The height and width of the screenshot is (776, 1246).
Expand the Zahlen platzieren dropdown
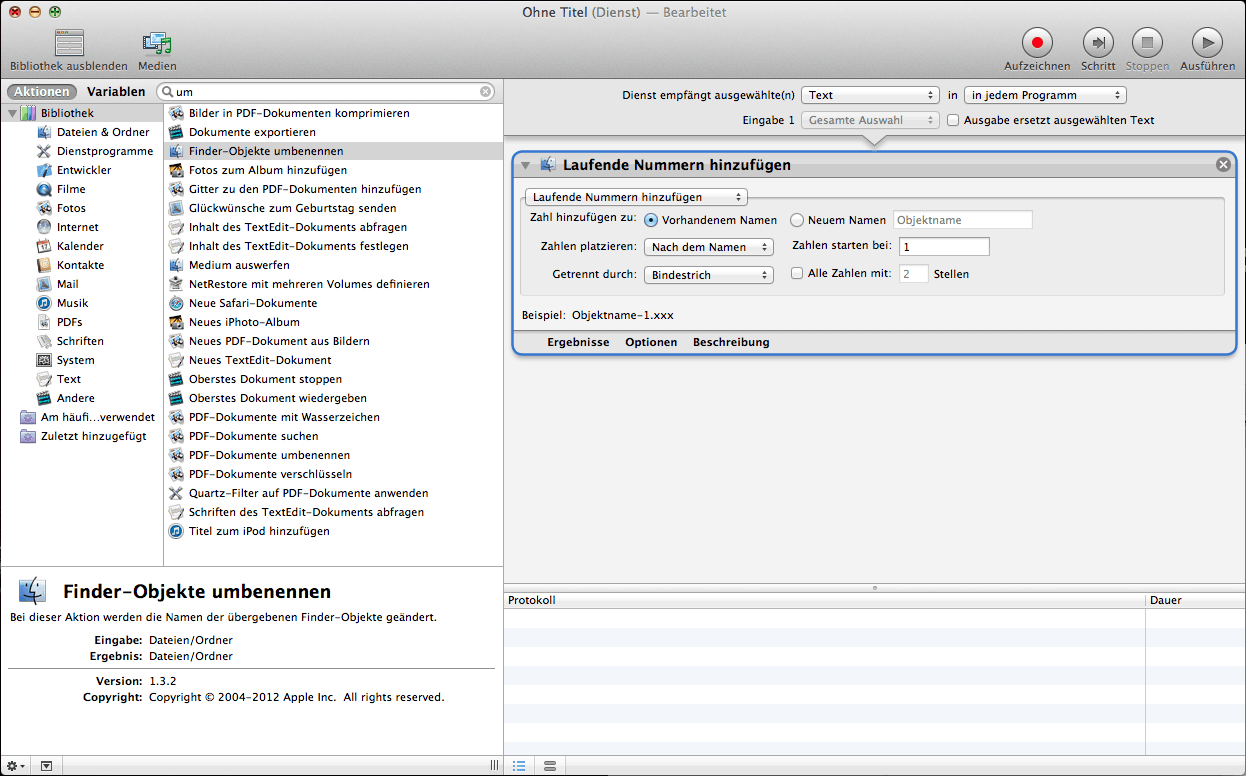pyautogui.click(x=708, y=247)
